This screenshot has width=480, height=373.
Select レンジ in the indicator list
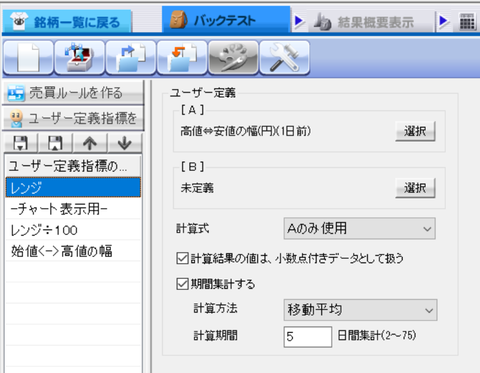pos(73,188)
